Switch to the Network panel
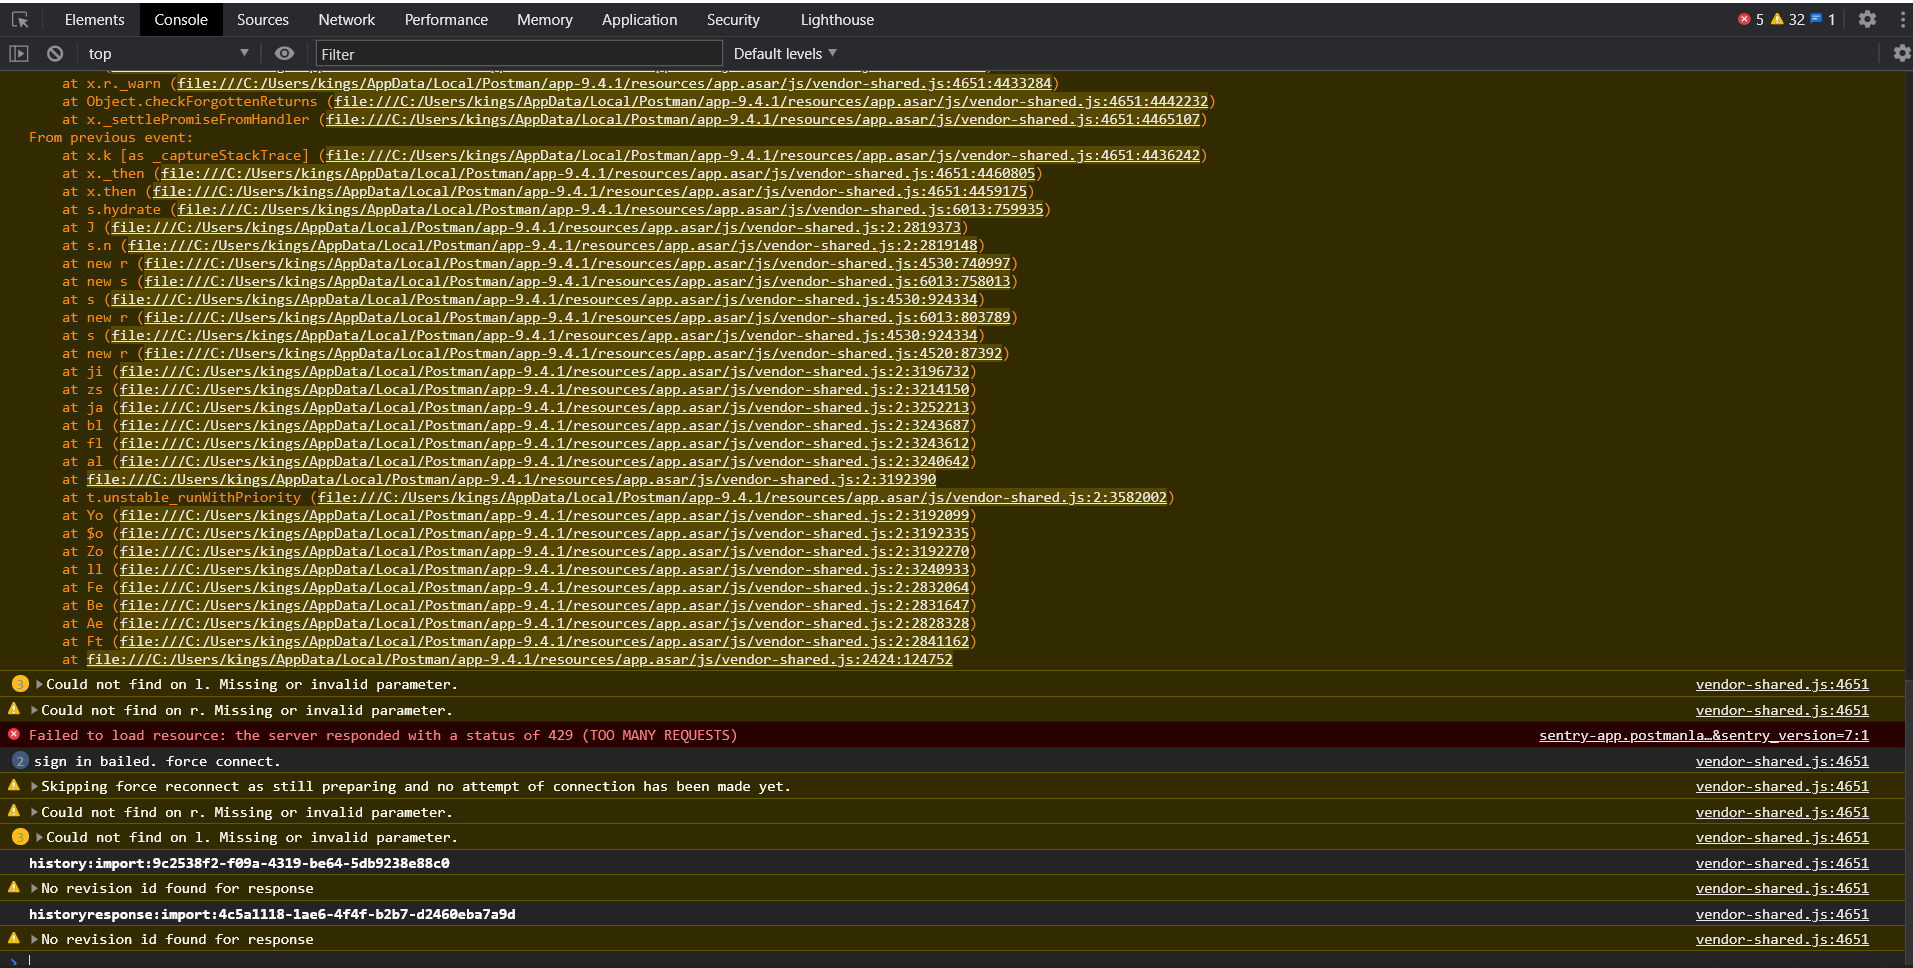Viewport: 1913px width, 968px height. 346,19
